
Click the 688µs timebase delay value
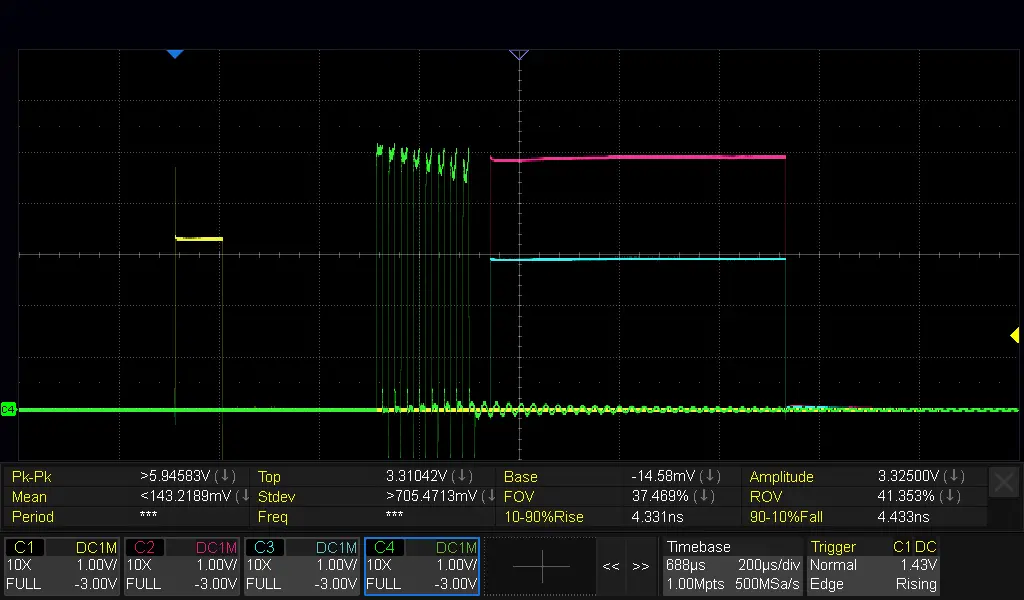click(x=685, y=565)
